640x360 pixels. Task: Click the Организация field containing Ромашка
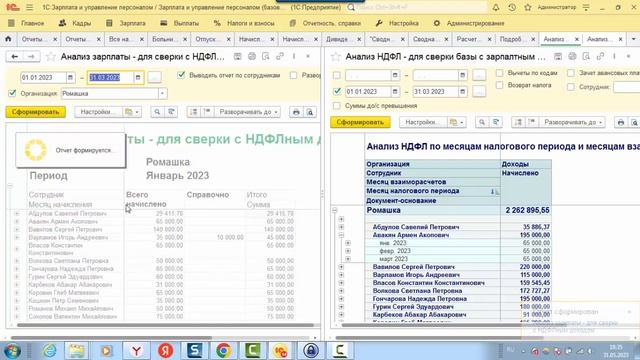click(109, 93)
